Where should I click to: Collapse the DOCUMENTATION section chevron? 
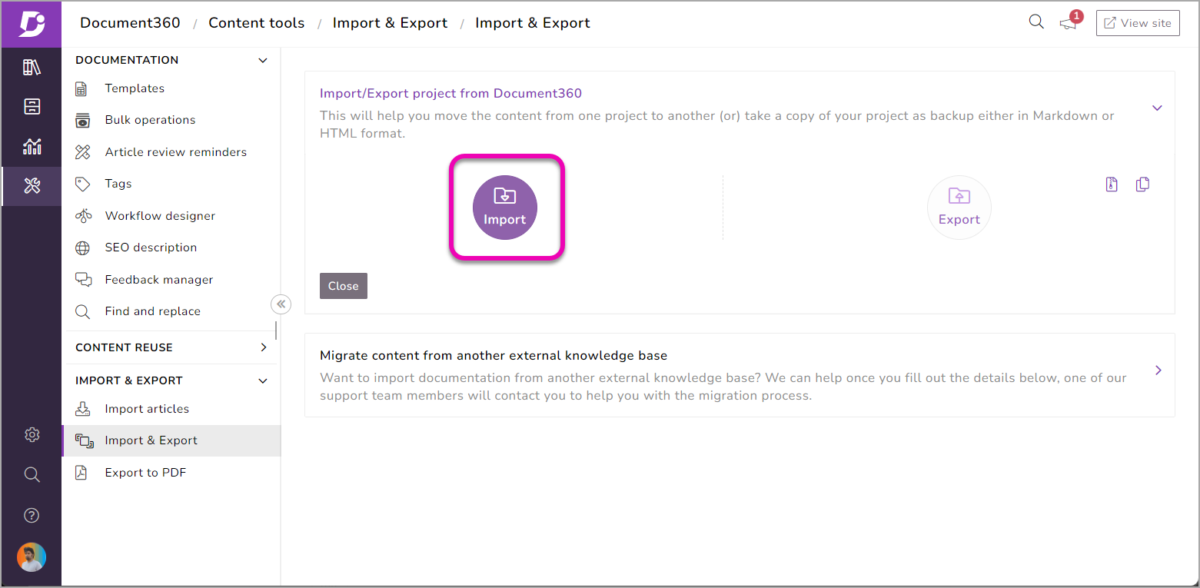(x=263, y=59)
